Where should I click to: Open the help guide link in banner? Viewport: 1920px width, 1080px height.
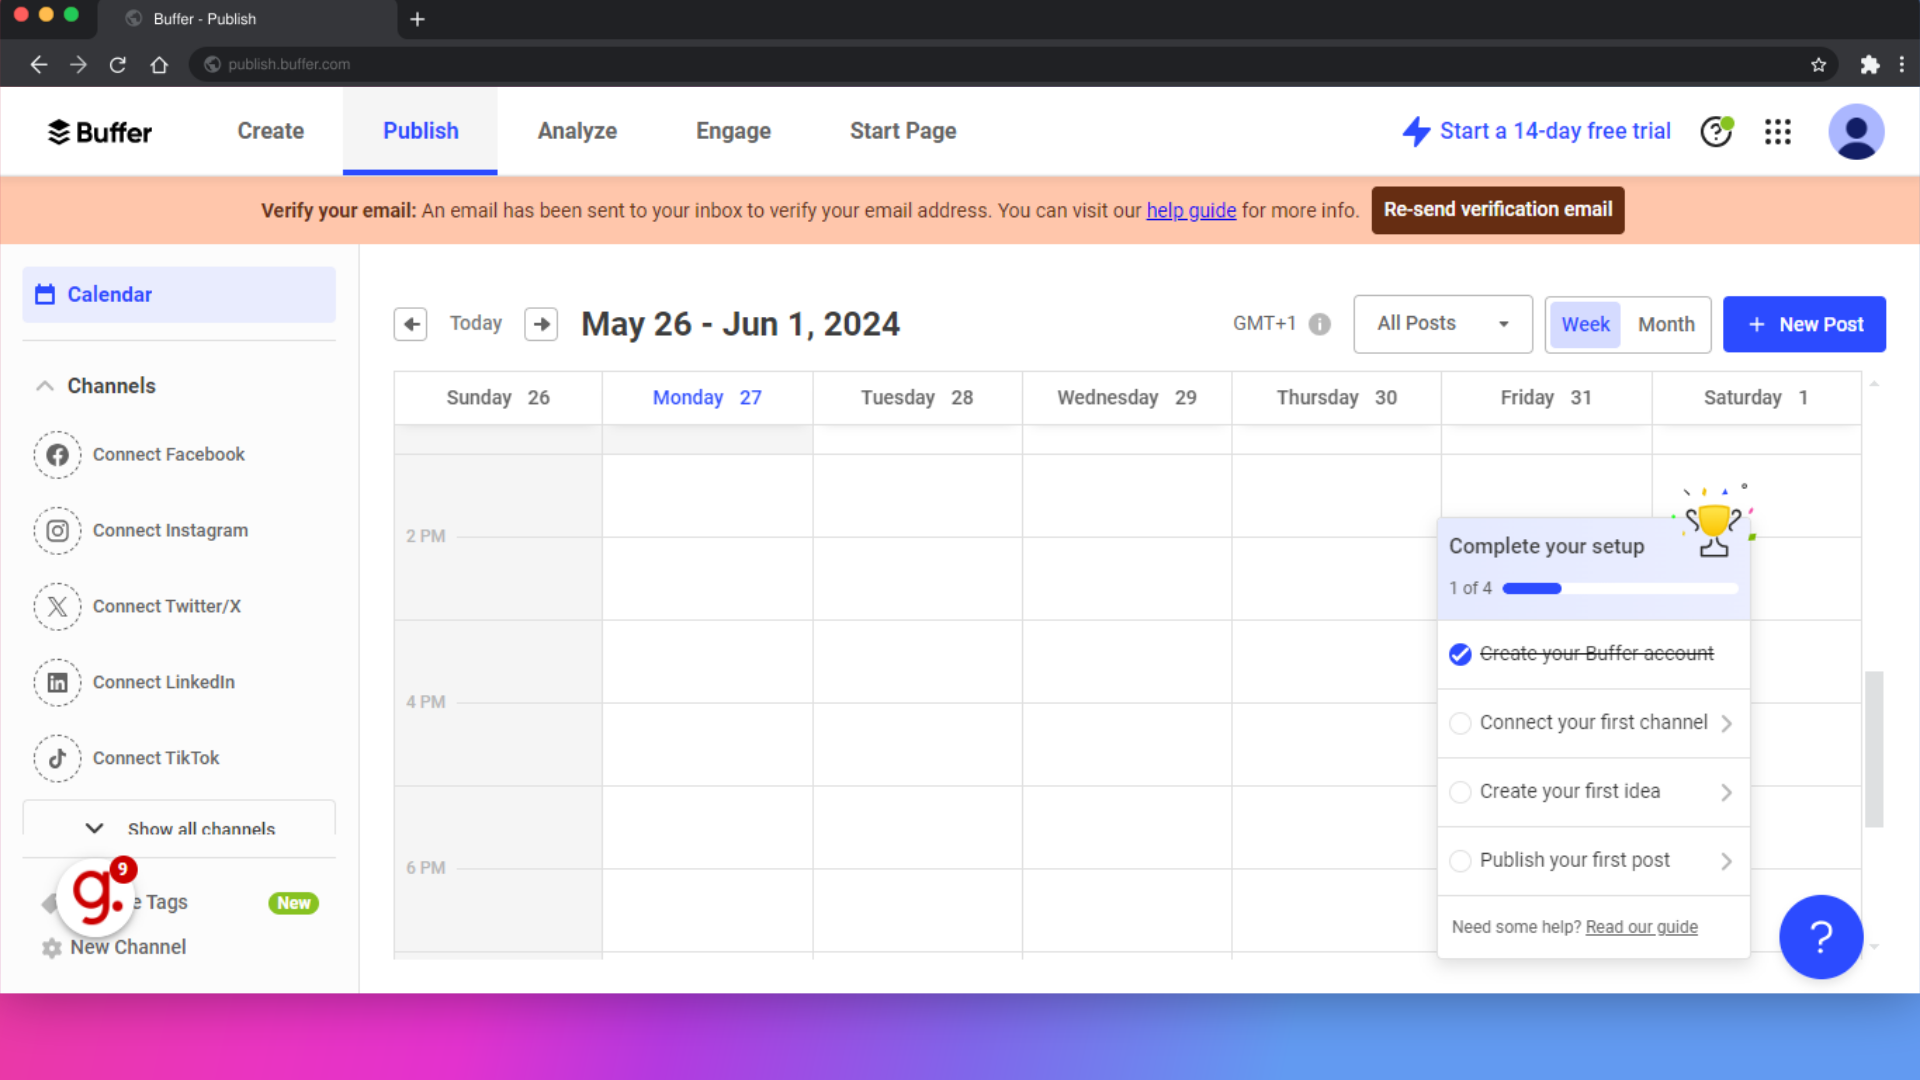point(1191,211)
